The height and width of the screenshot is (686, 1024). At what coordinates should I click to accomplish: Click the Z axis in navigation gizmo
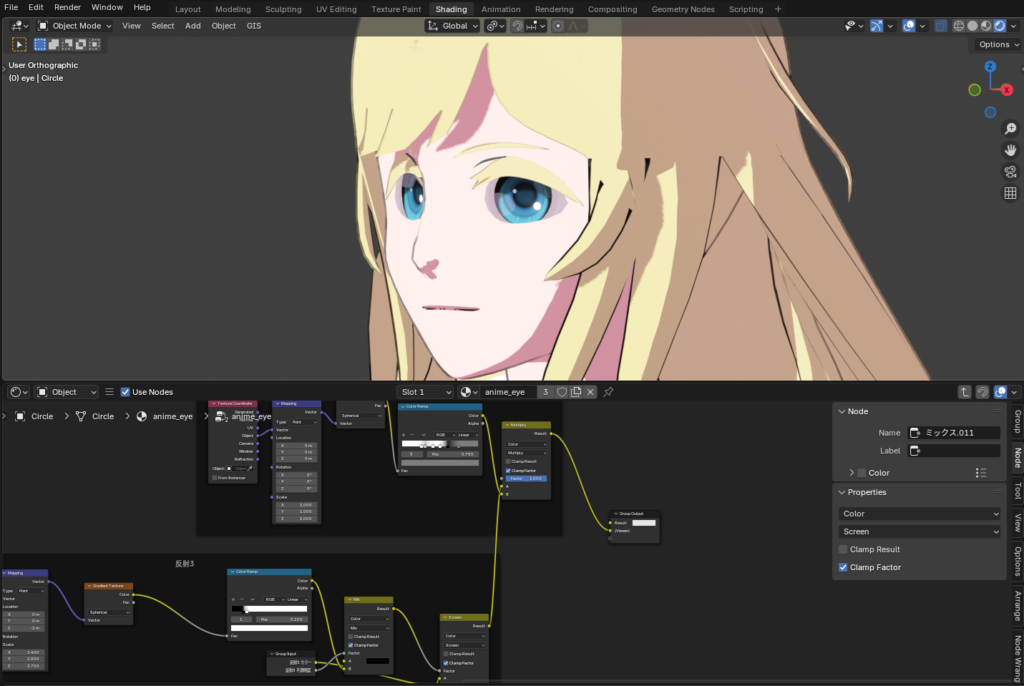(990, 67)
